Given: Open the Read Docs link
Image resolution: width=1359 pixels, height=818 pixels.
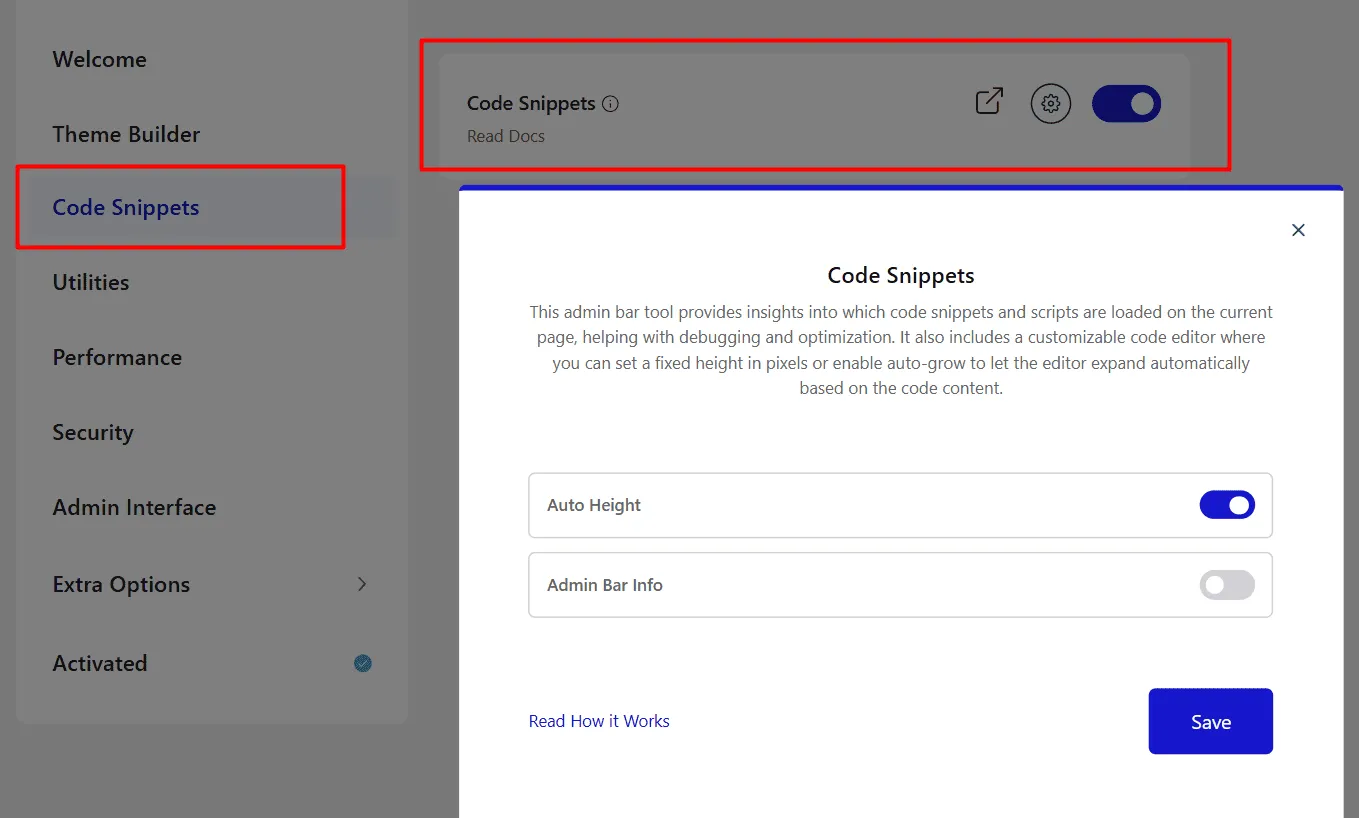Looking at the screenshot, I should tap(506, 136).
